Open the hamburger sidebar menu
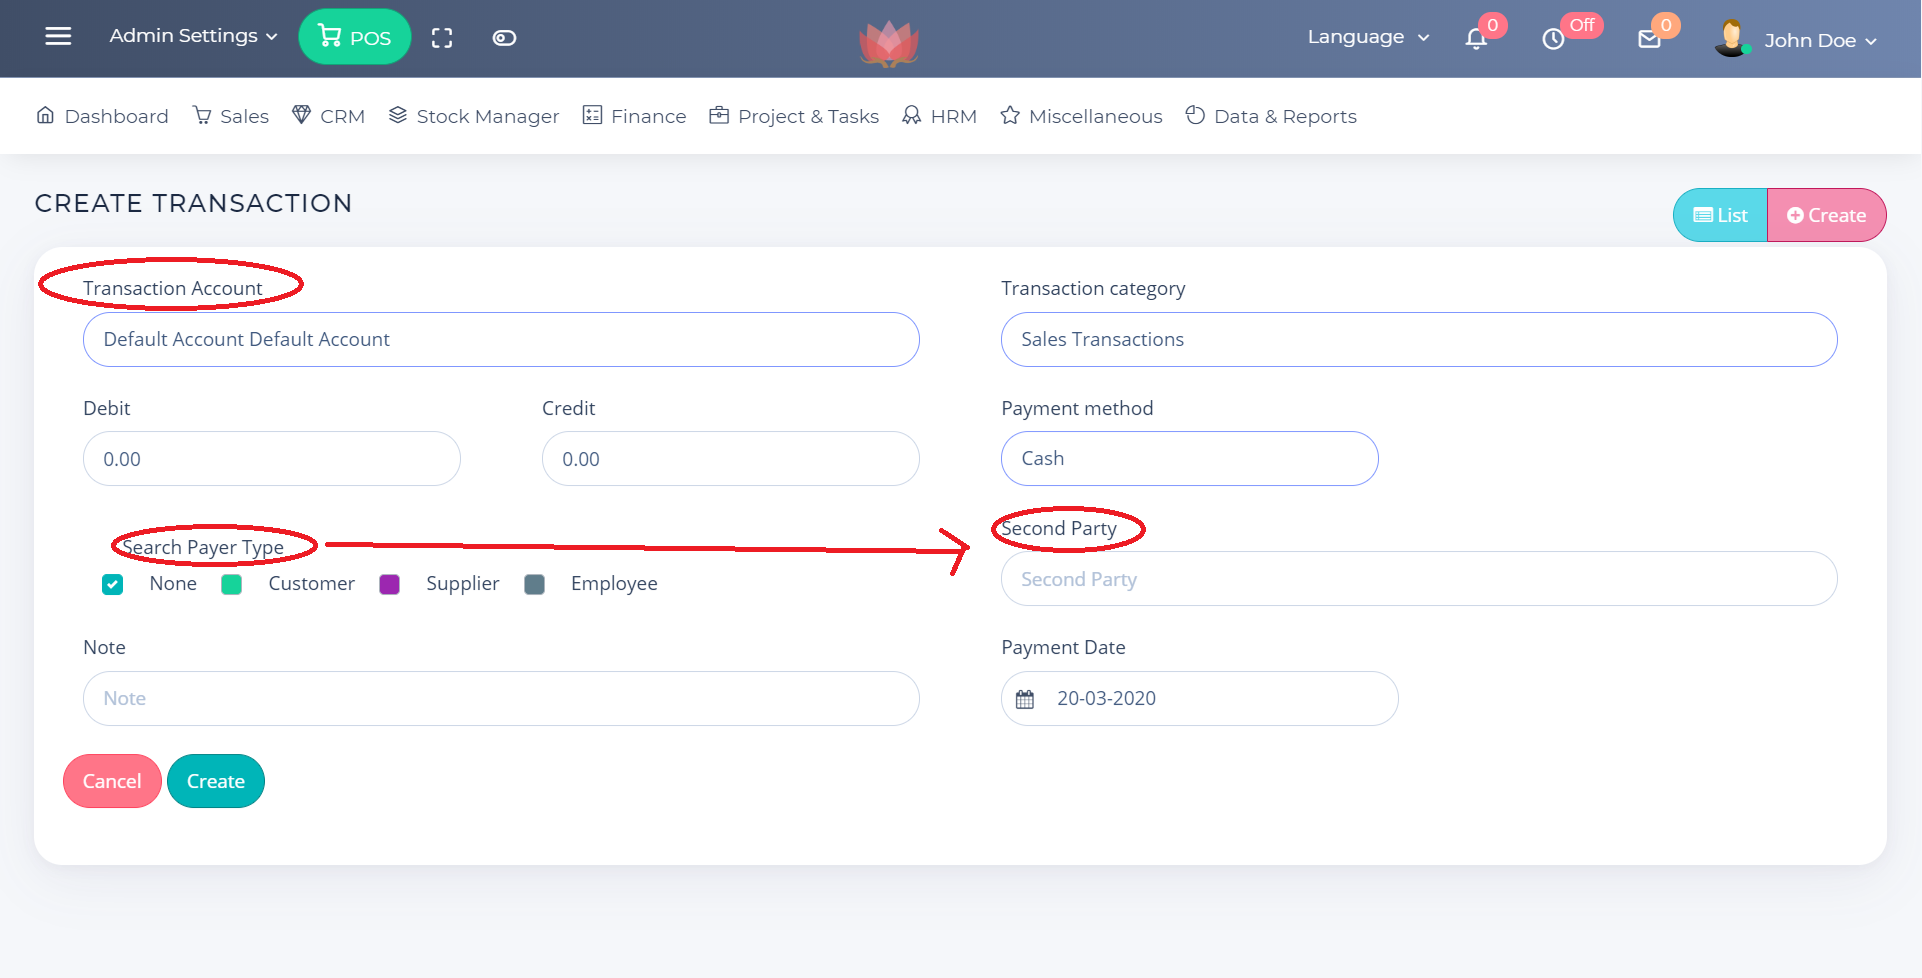 (x=58, y=37)
